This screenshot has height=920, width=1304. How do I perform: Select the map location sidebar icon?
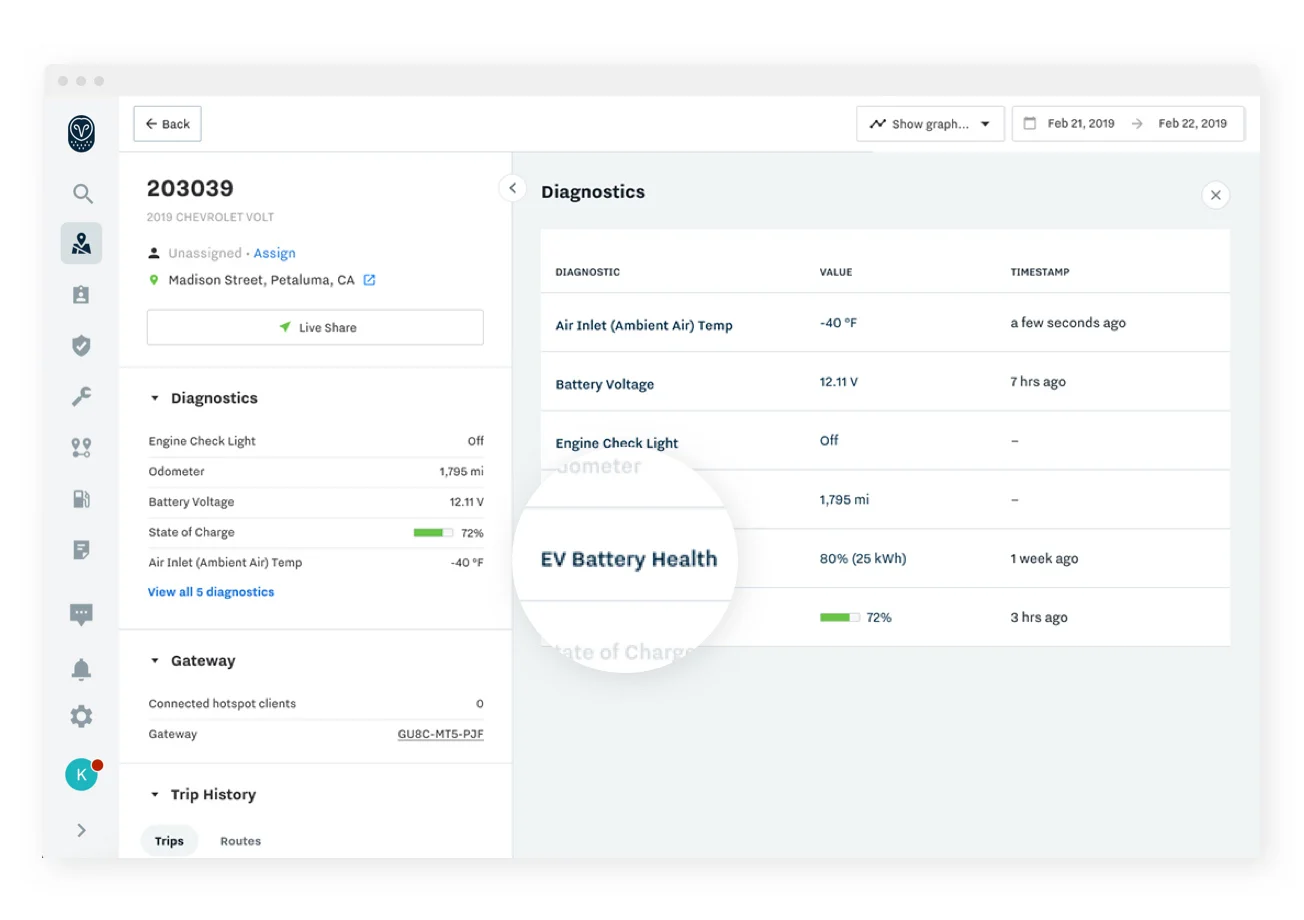click(x=81, y=243)
